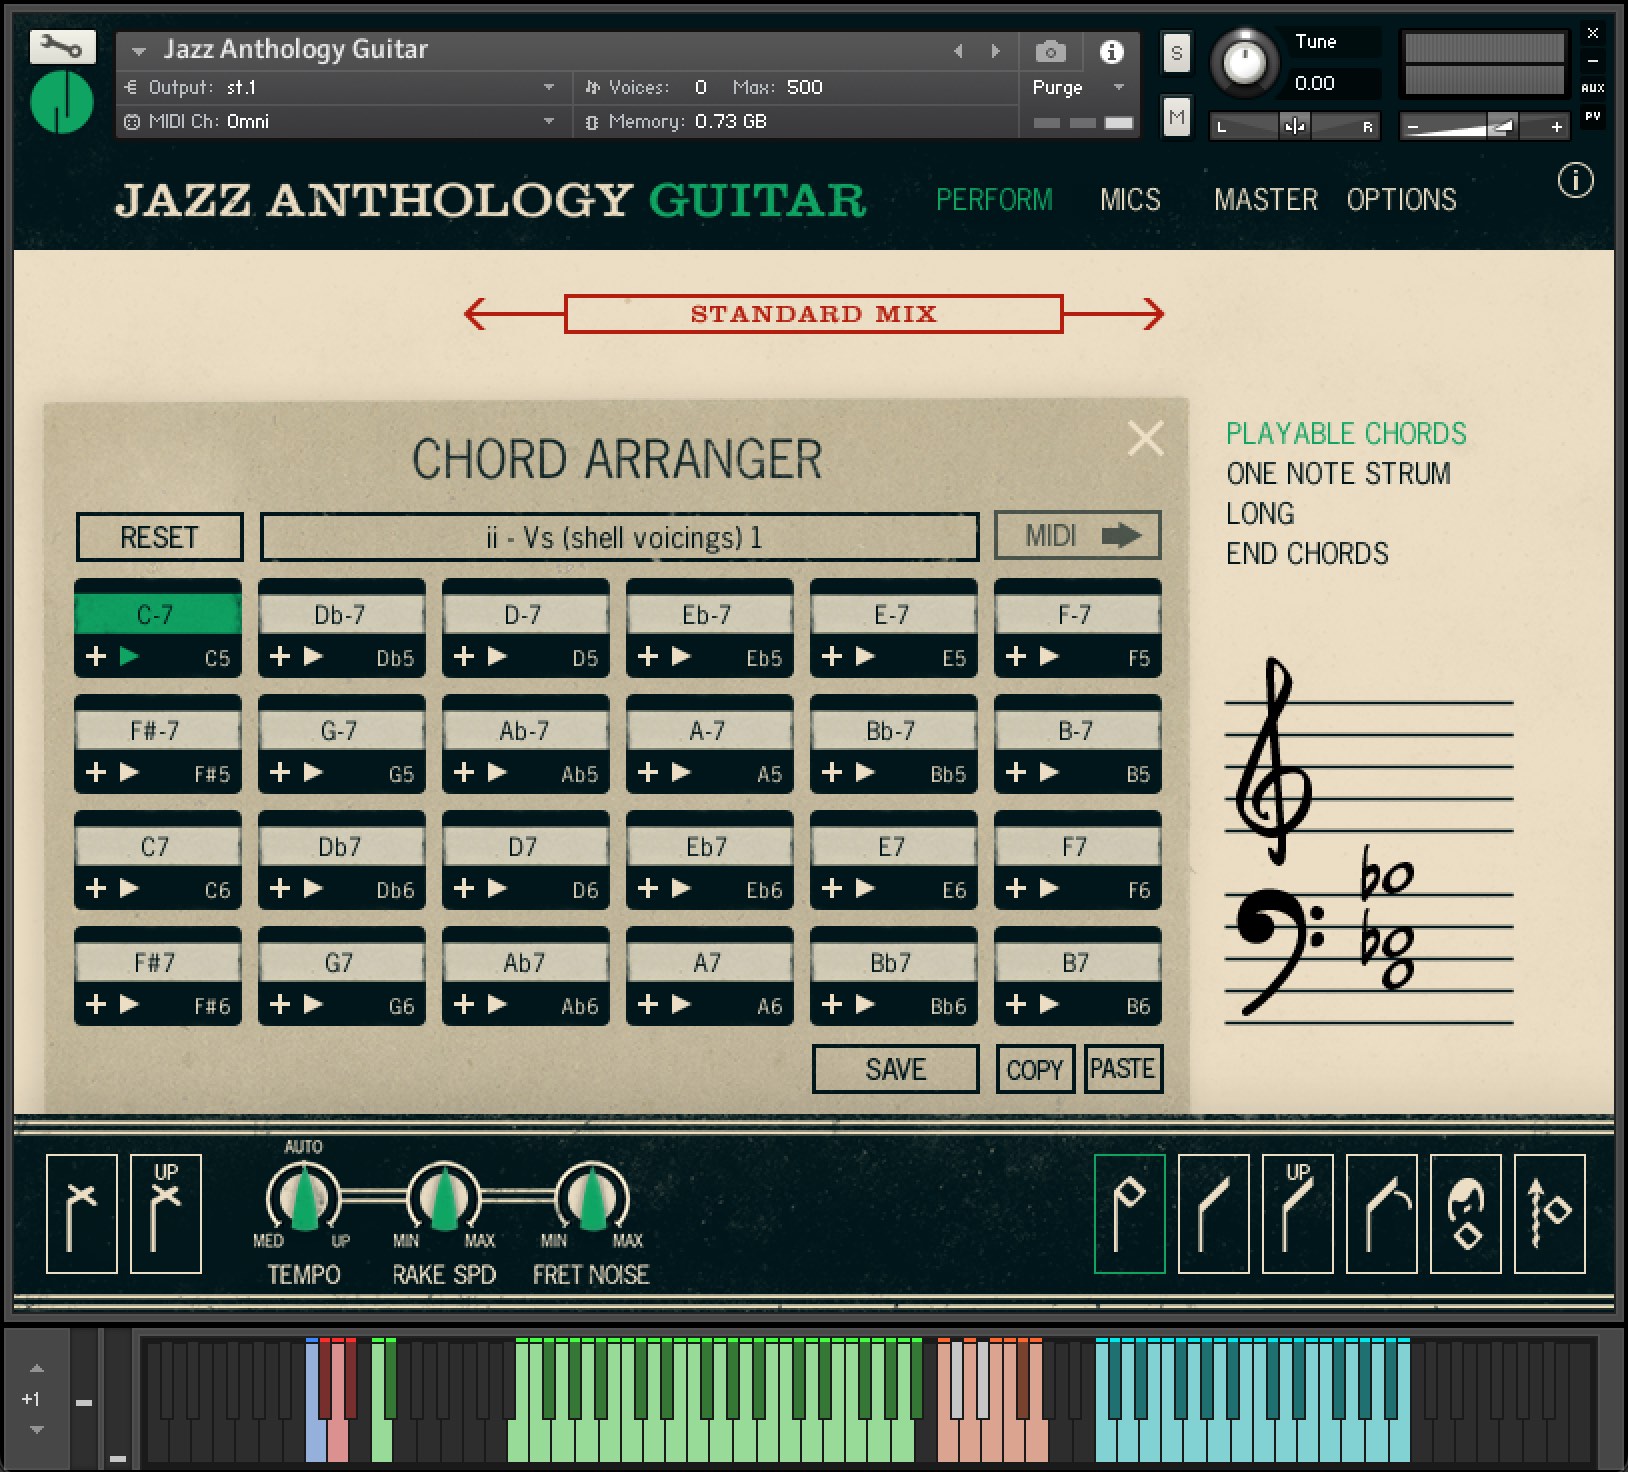
Task: Click the camera snapshot icon
Action: [1050, 51]
